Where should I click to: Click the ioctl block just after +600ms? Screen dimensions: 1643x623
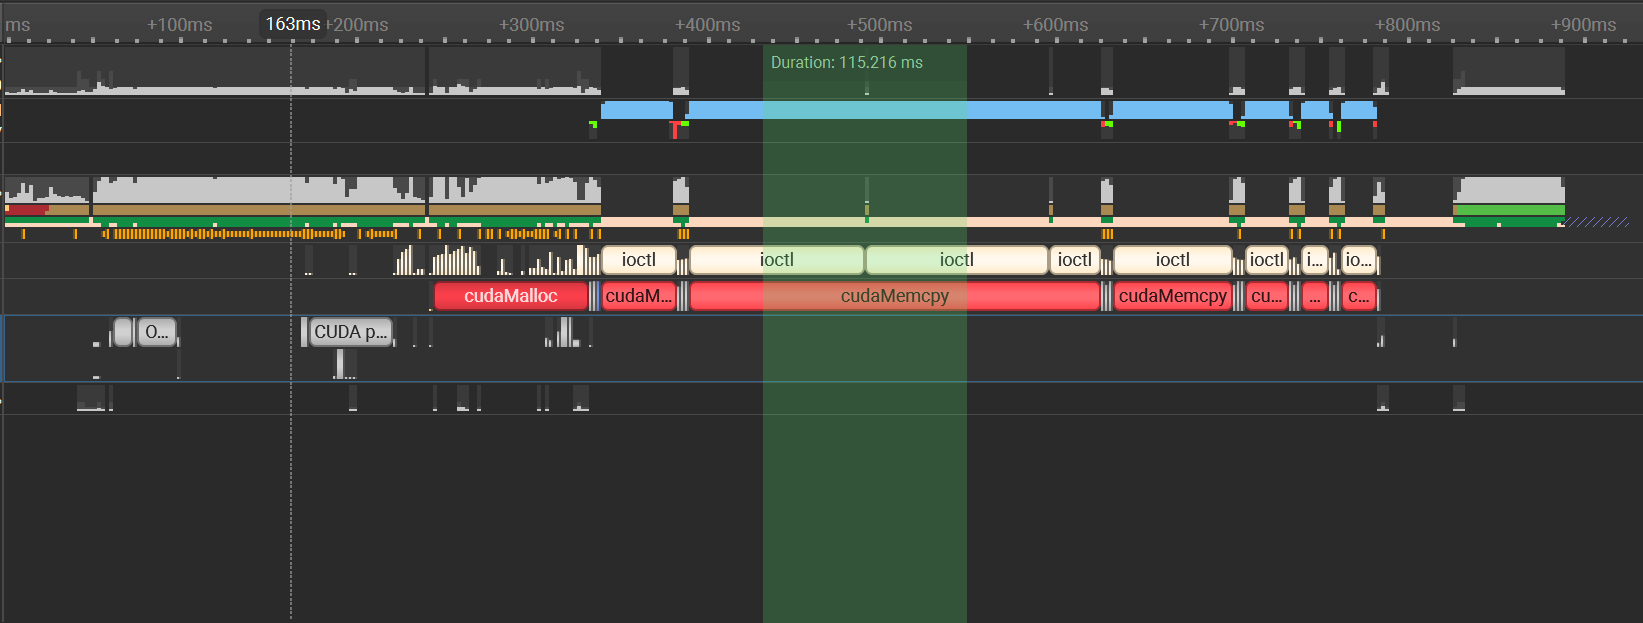[x=1075, y=260]
